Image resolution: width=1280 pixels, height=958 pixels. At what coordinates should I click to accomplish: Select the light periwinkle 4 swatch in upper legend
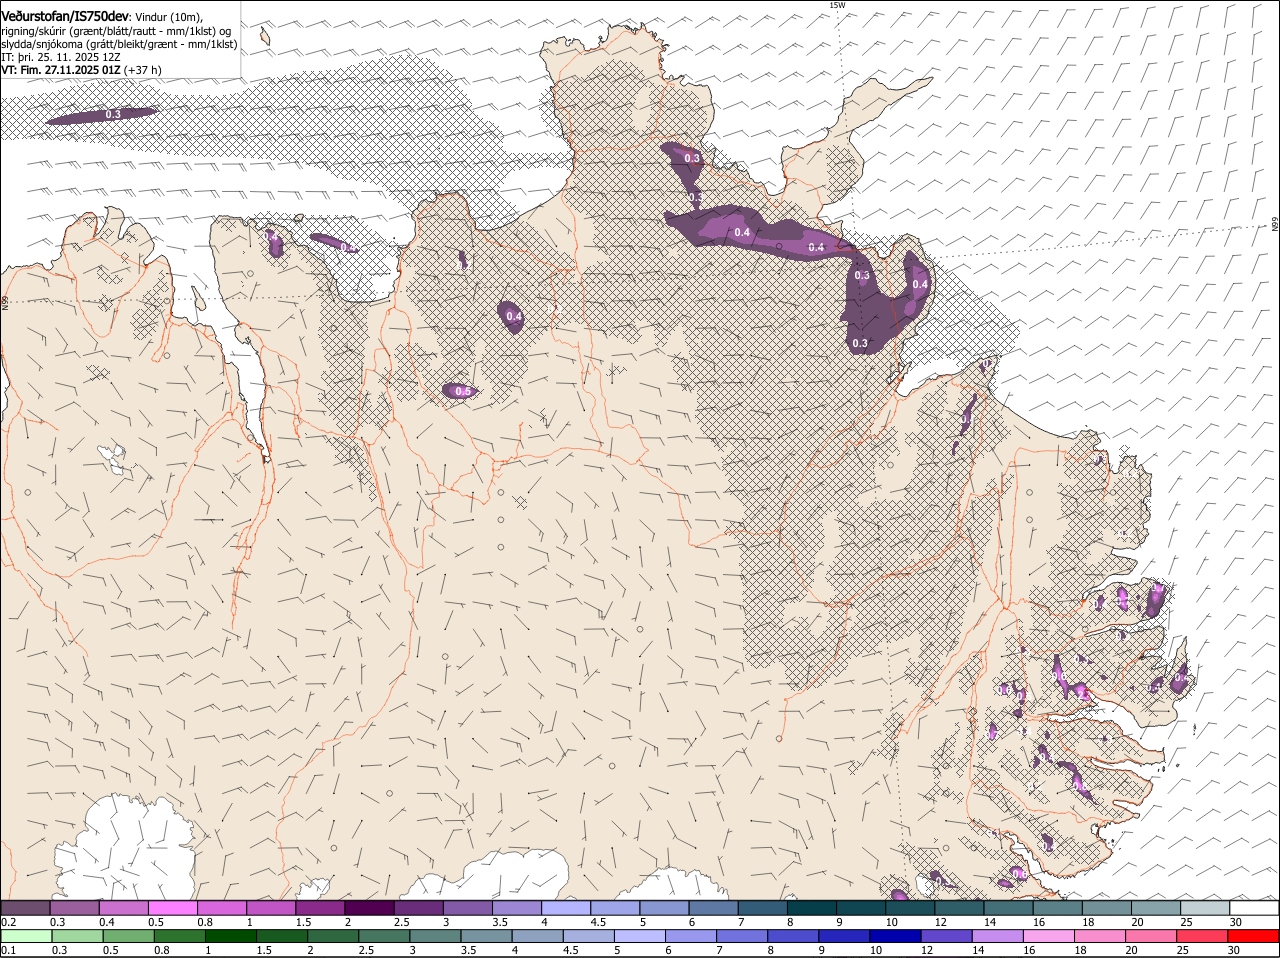(x=566, y=907)
